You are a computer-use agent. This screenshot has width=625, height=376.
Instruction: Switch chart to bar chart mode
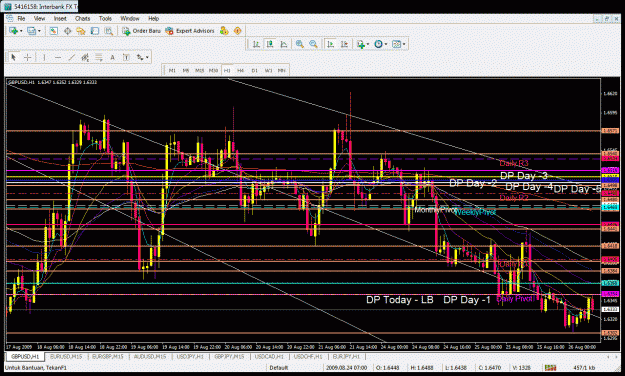[256, 44]
